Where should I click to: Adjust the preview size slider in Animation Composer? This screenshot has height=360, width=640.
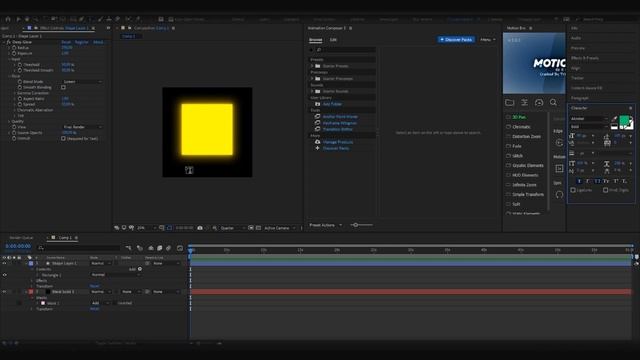[x=356, y=225]
